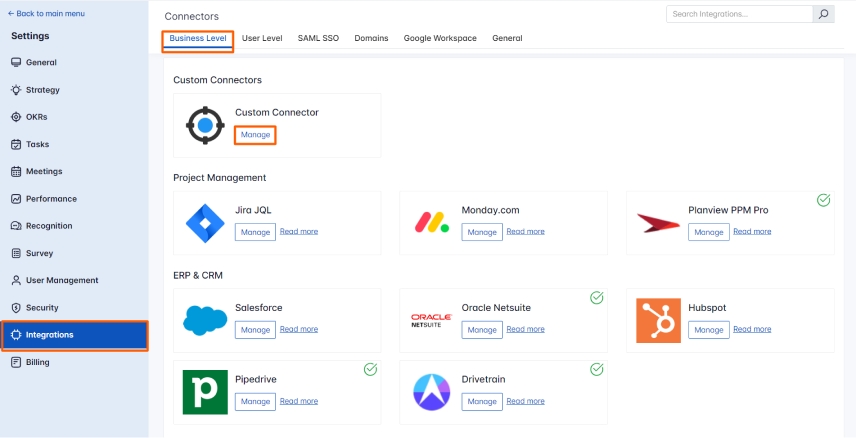Click the Recognition chat icon
Screen dimensions: 856x438
[16, 226]
